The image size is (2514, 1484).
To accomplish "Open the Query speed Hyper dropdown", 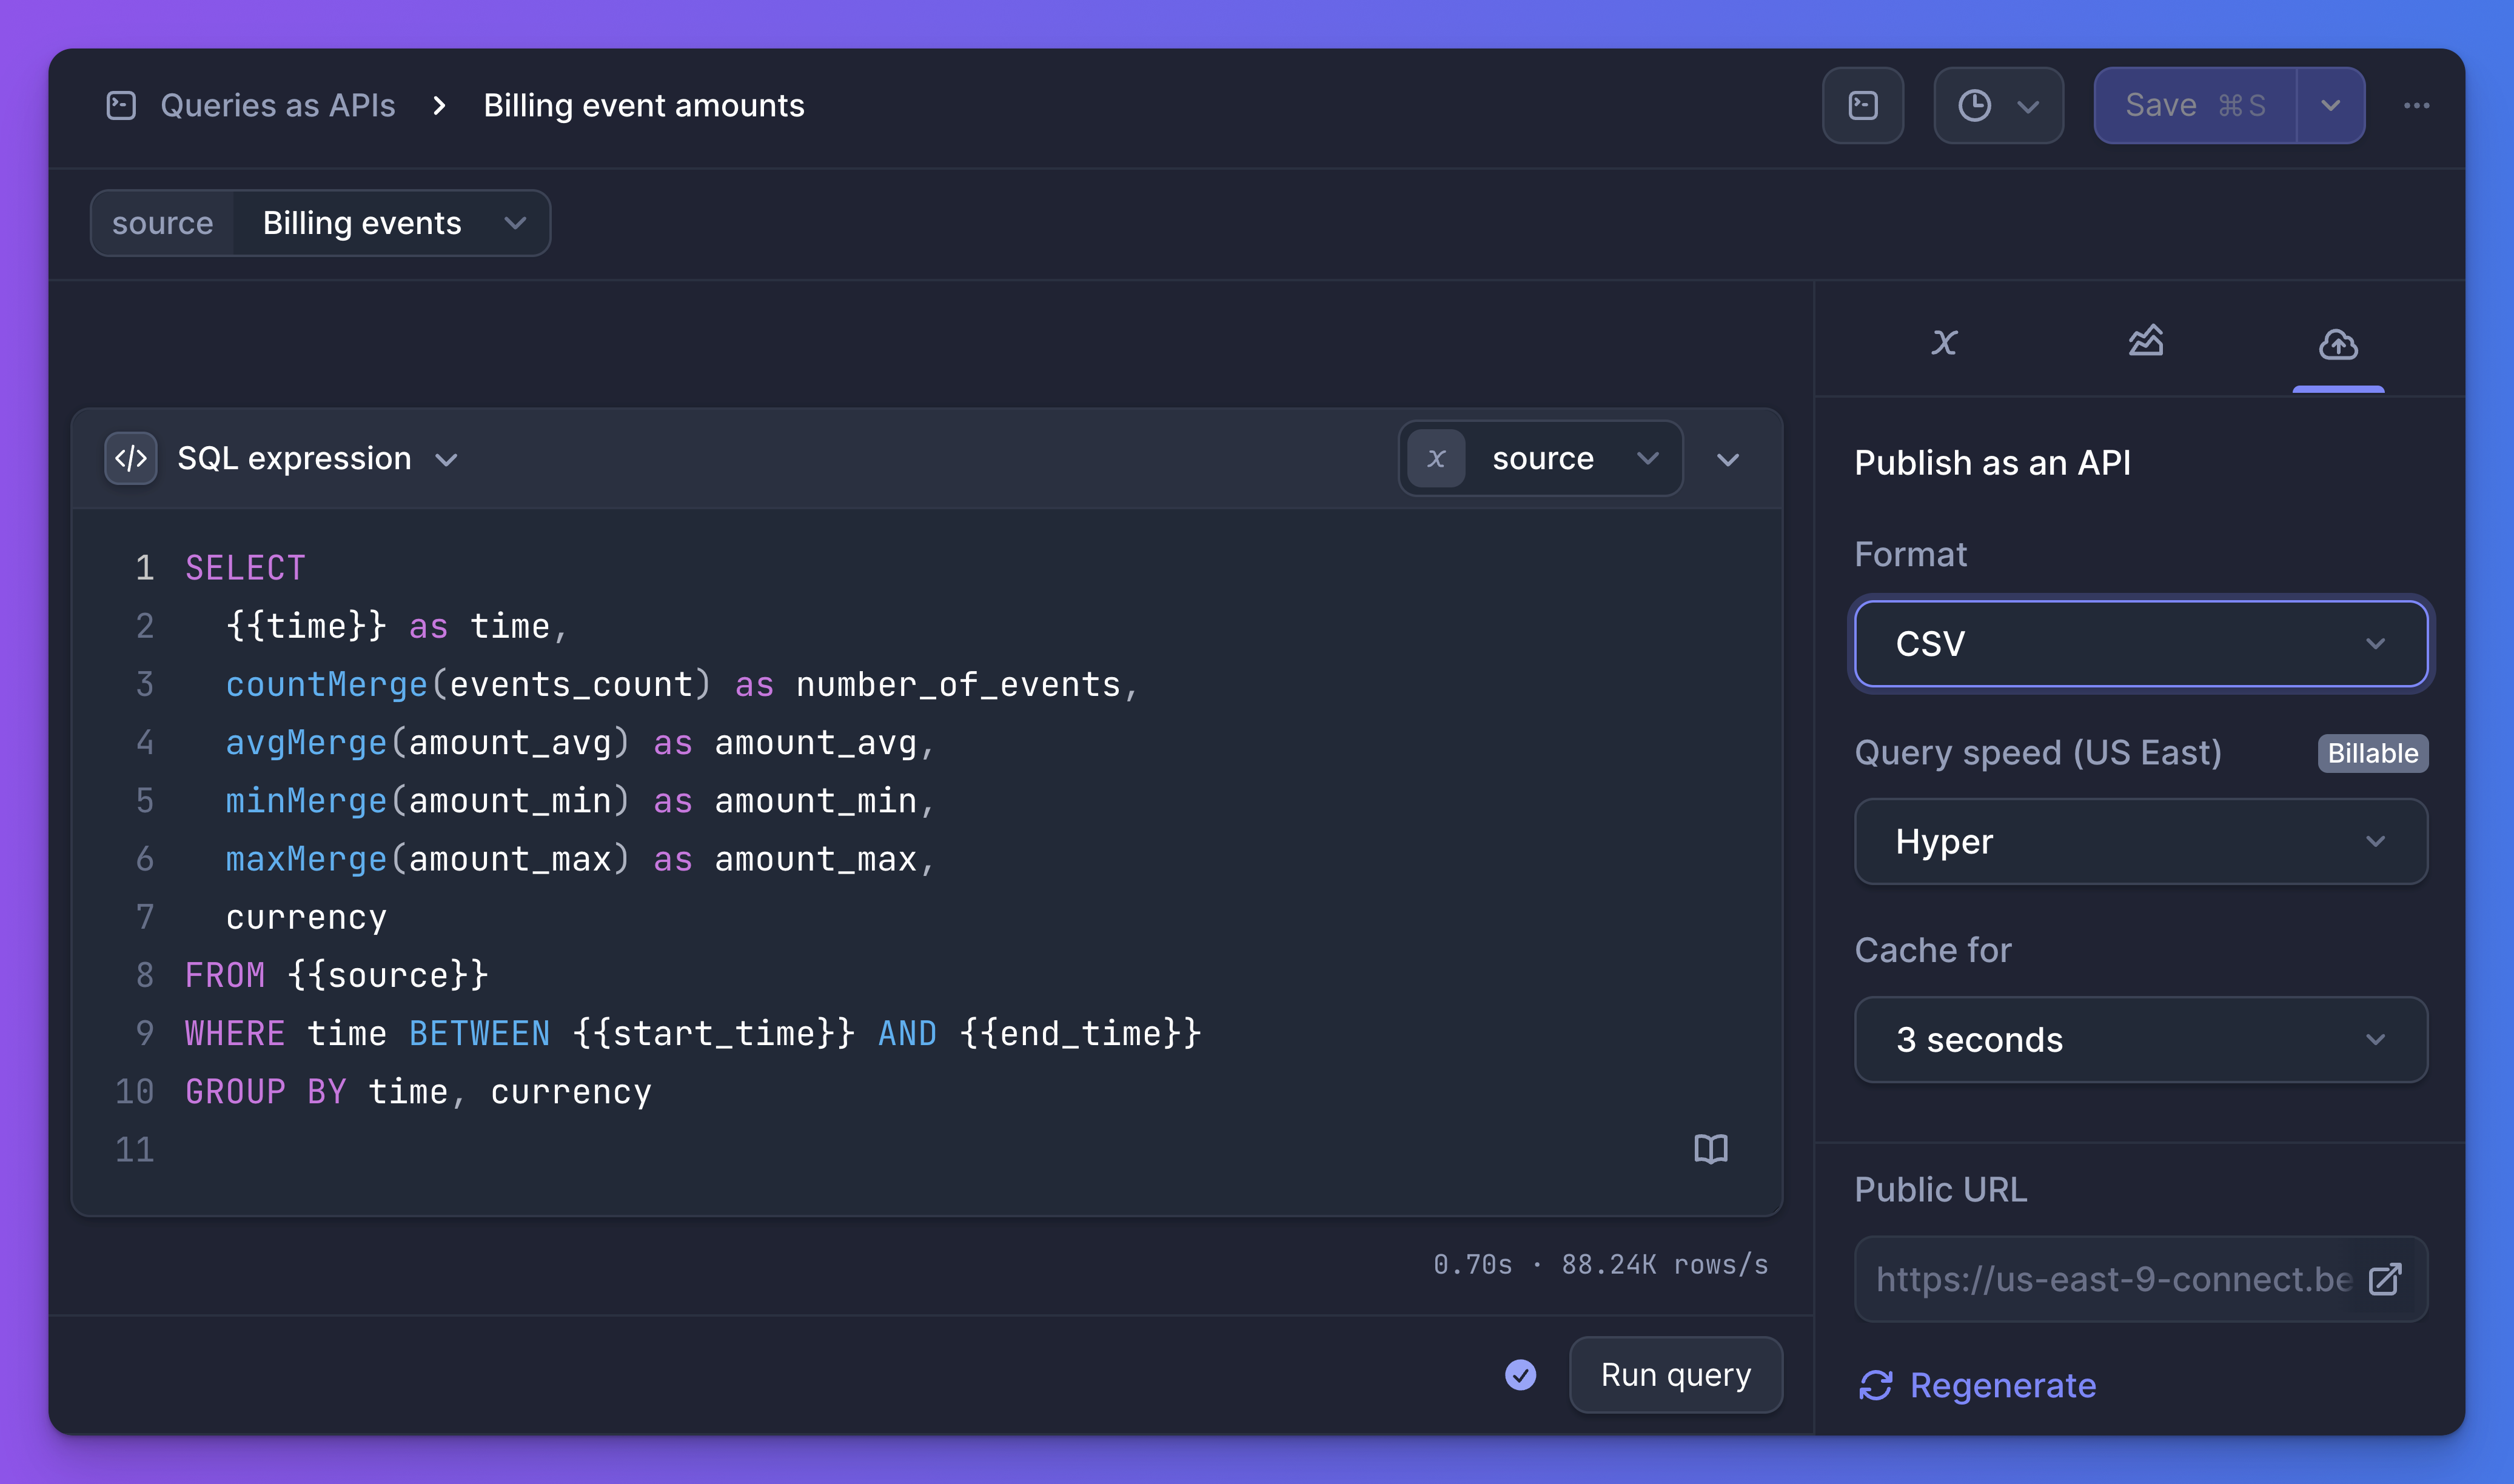I will tap(2140, 842).
